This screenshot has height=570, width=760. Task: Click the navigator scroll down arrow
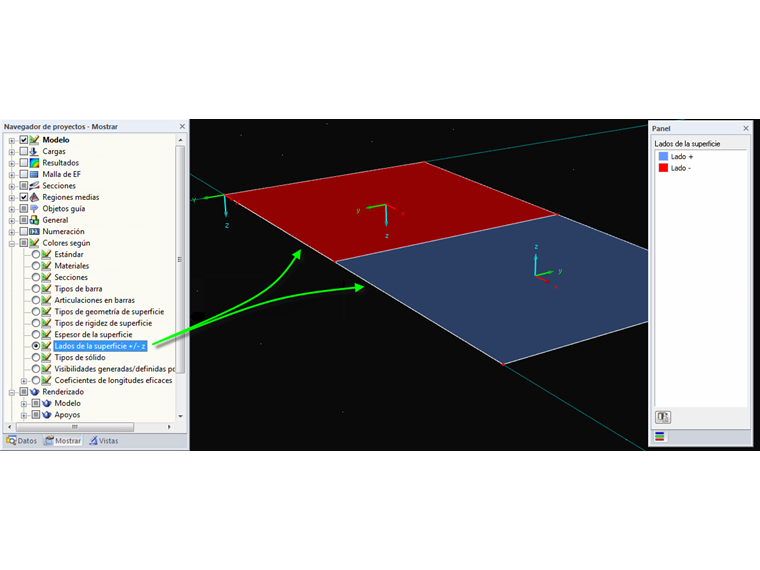coord(180,416)
